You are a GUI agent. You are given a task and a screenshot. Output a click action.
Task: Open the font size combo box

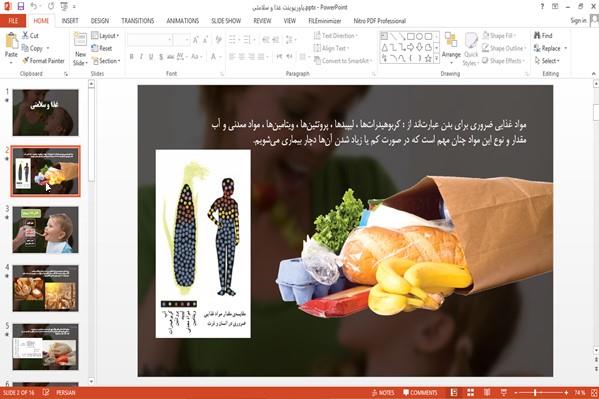tap(181, 40)
